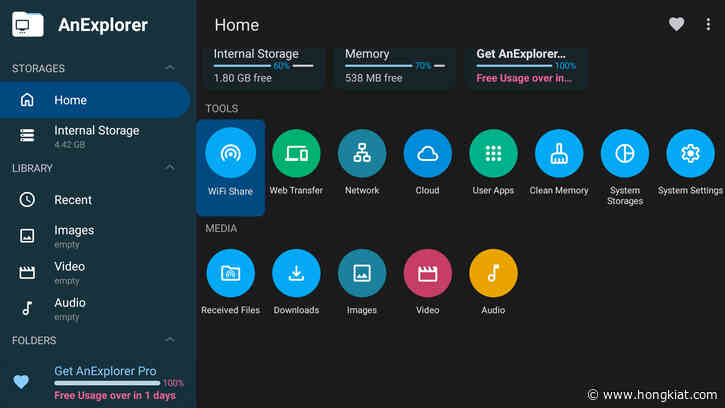Open Audio icon in Media section
This screenshot has height=408, width=725.
[493, 273]
